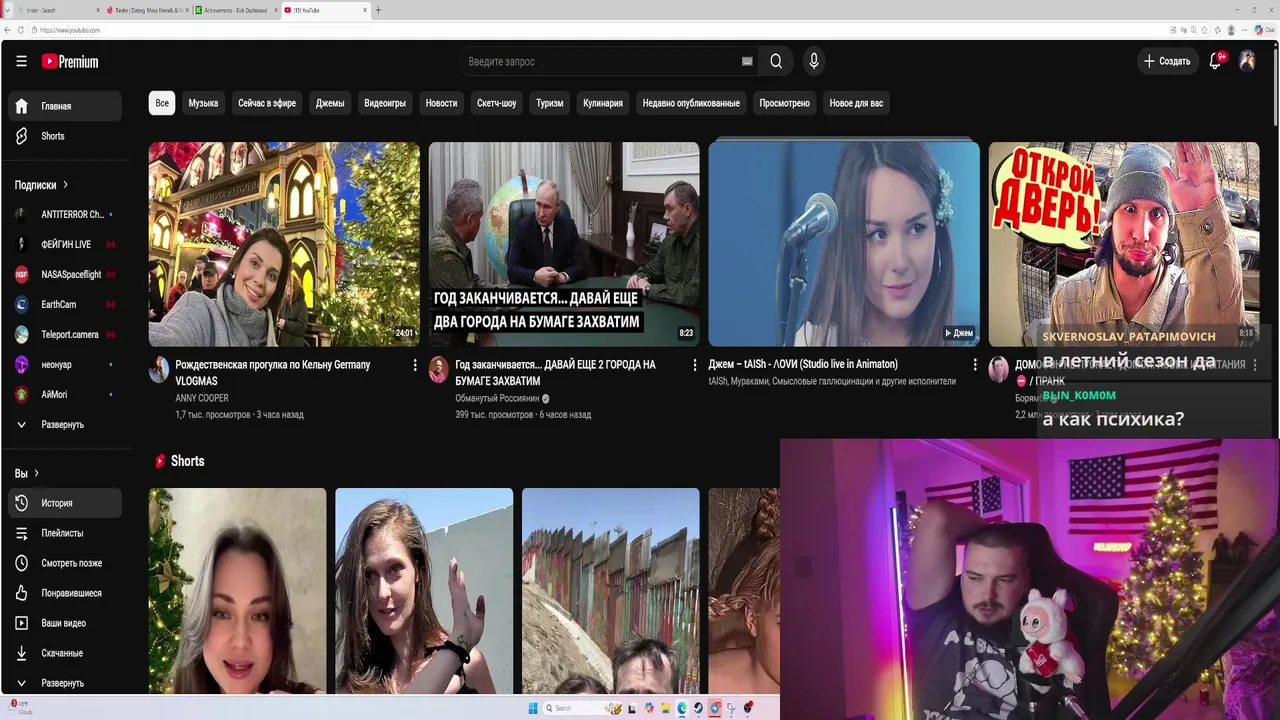Open История in the sidebar

pos(66,503)
